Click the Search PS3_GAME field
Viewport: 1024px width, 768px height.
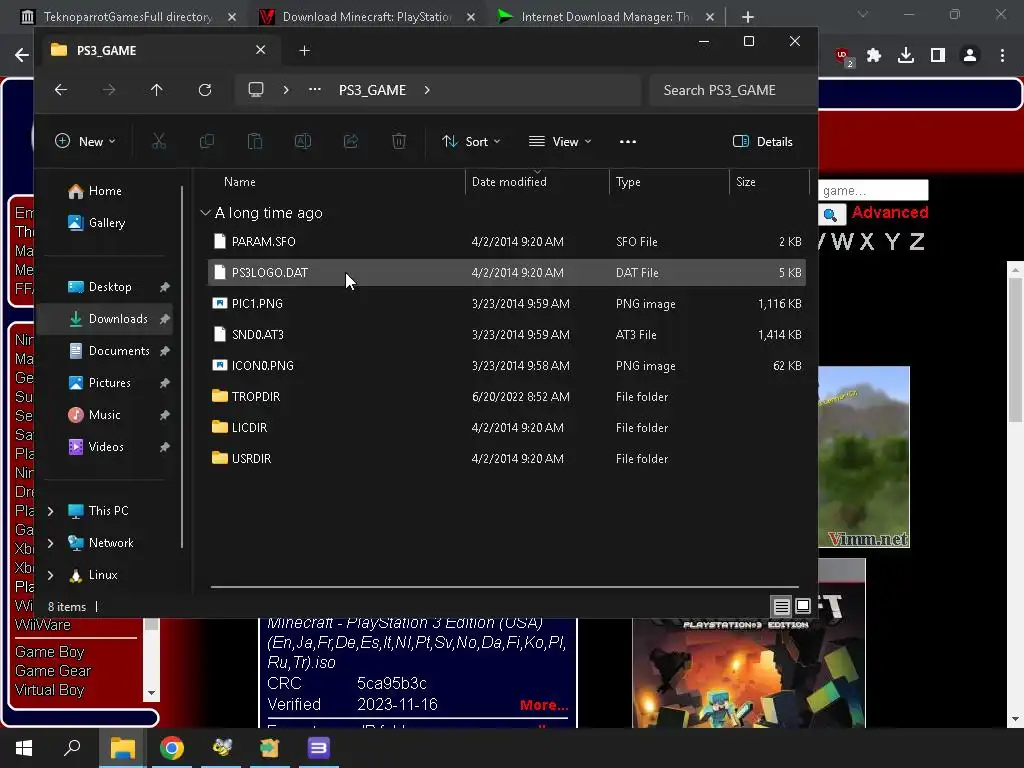click(x=733, y=90)
